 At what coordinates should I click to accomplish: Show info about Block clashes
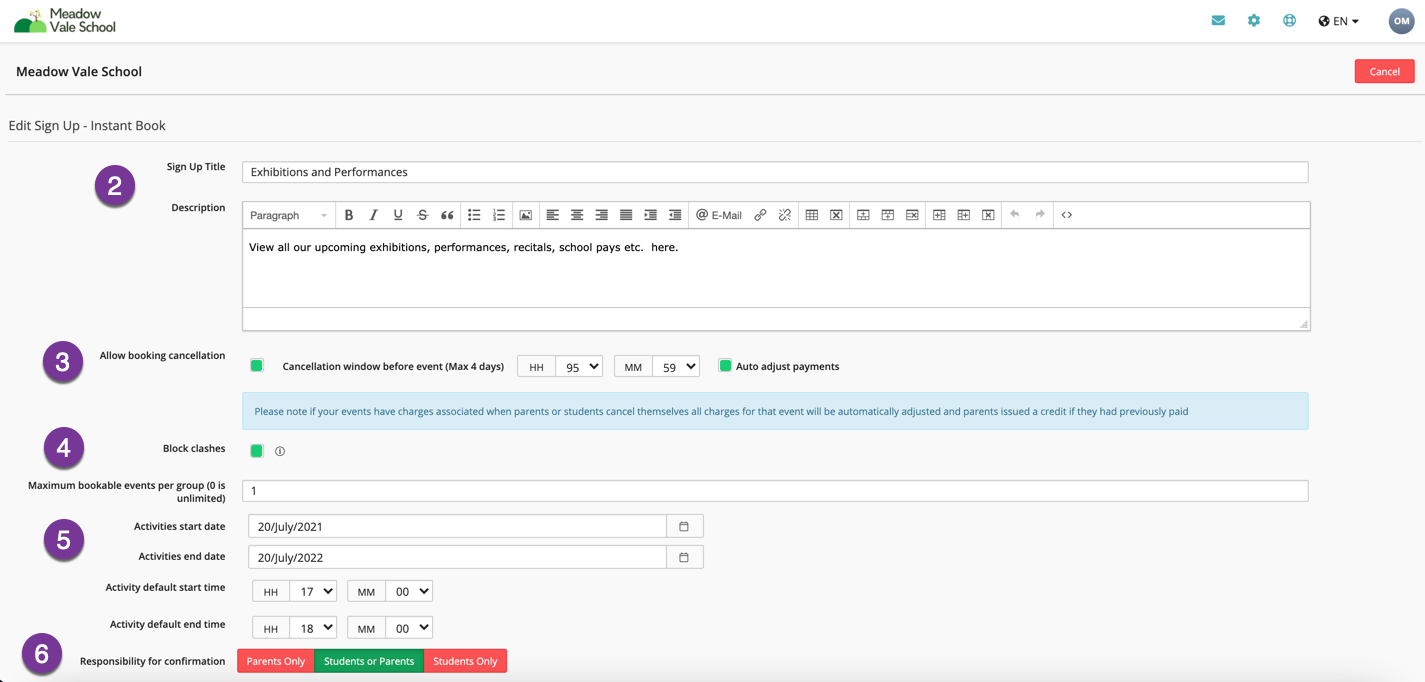[280, 451]
